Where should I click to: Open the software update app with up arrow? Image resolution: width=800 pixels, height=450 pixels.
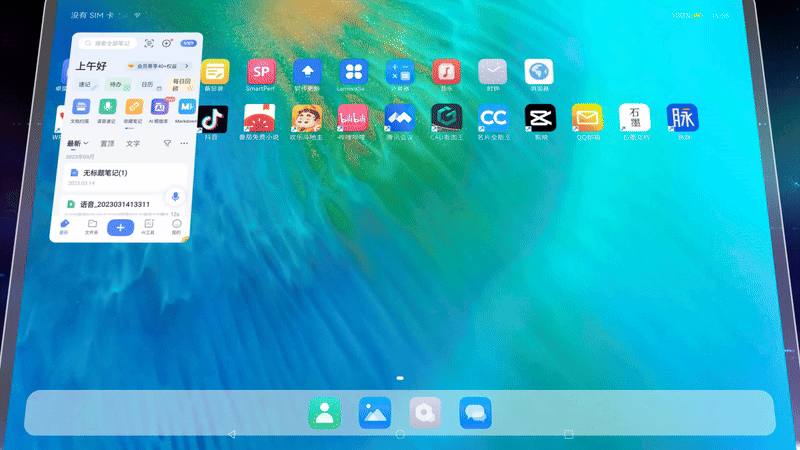[308, 72]
